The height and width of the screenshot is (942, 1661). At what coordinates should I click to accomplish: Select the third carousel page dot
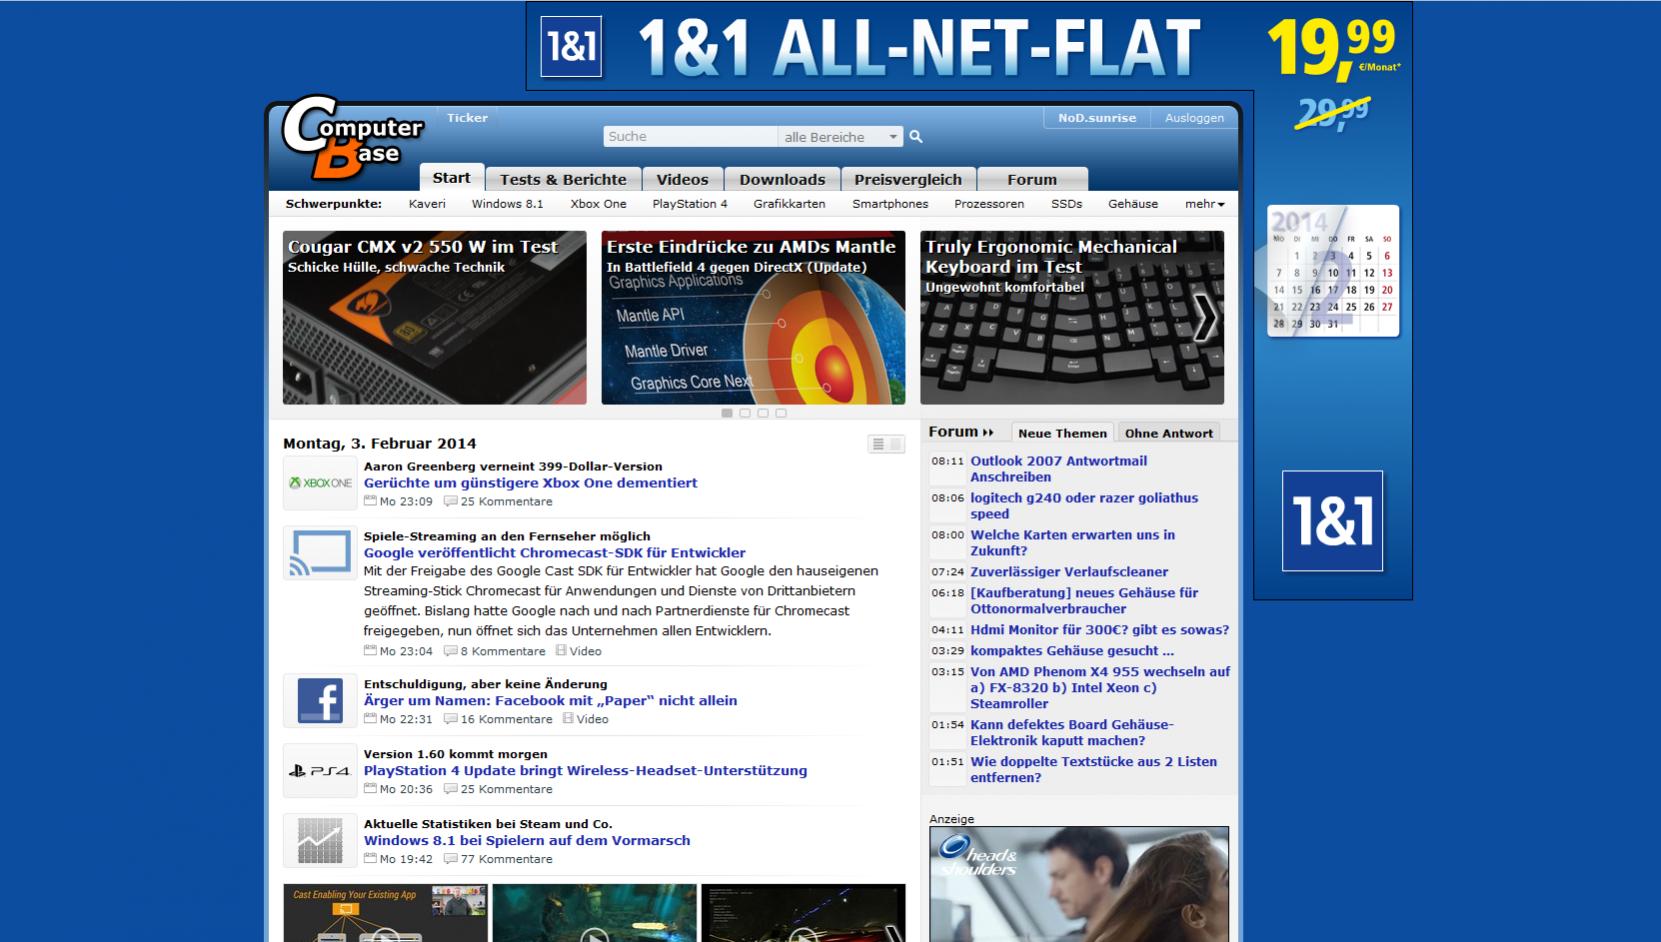pos(763,413)
